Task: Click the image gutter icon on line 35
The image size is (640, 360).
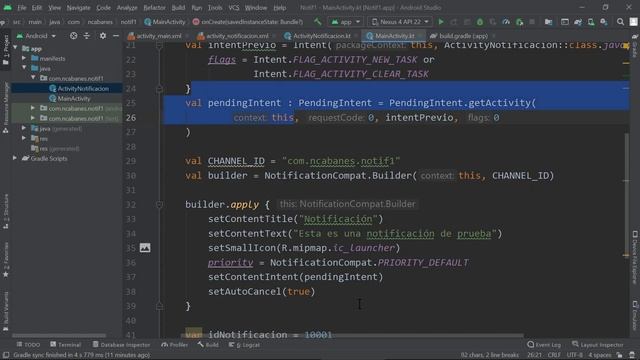Action: tap(145, 248)
